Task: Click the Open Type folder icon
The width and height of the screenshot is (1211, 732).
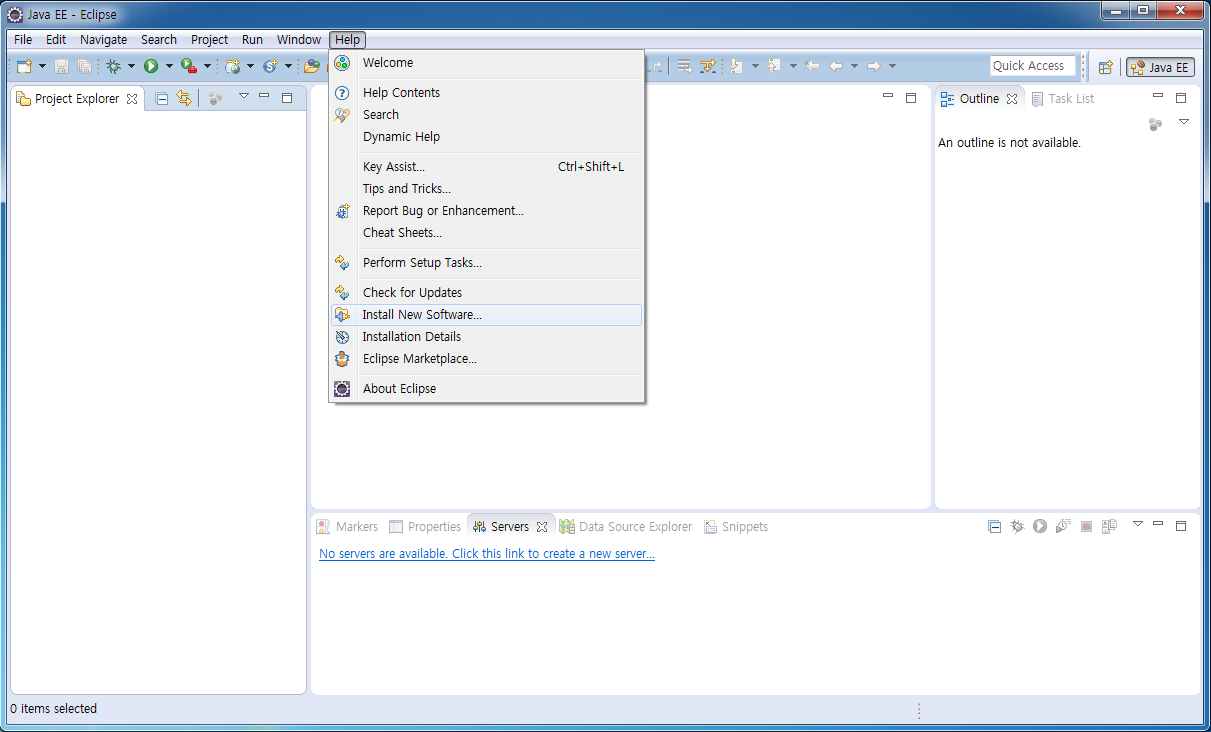Action: [x=312, y=66]
